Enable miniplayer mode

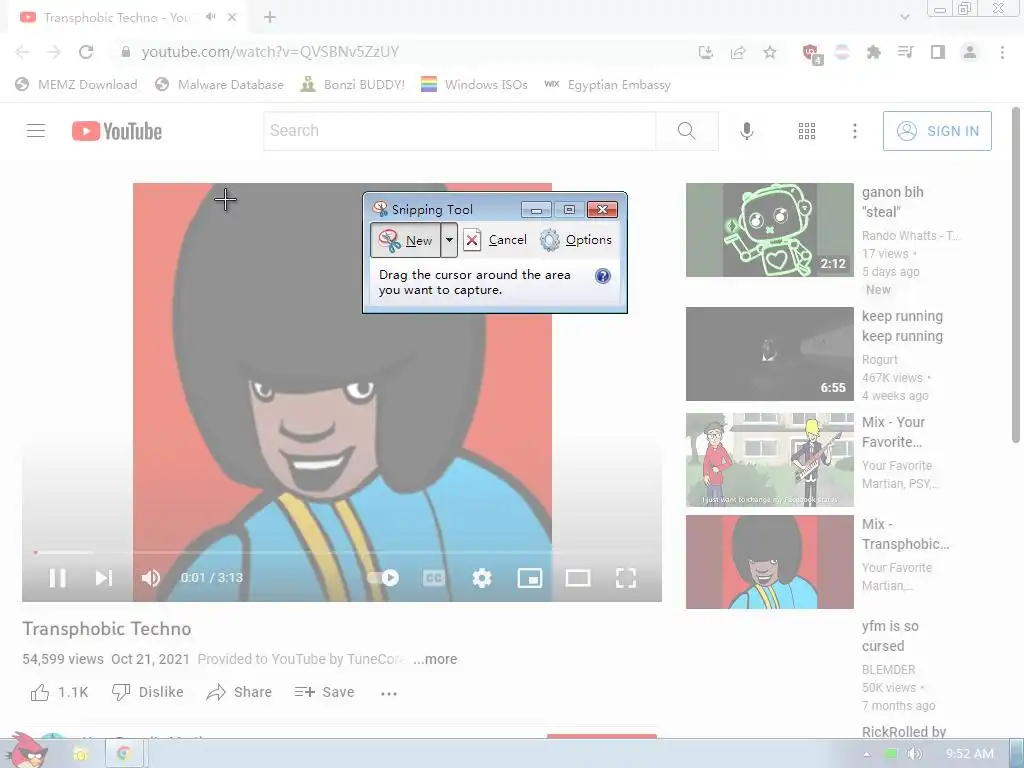(530, 578)
